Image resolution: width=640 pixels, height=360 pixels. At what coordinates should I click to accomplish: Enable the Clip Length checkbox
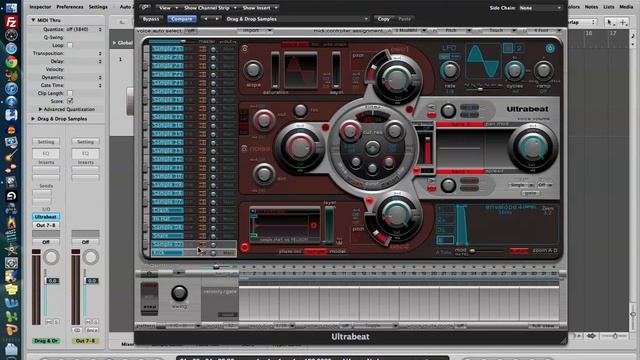(70, 93)
